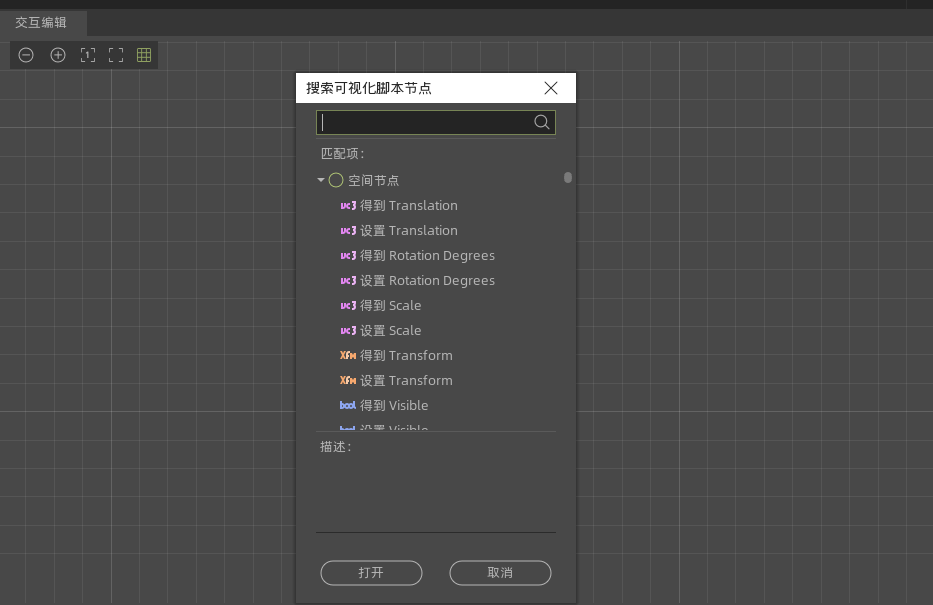This screenshot has height=605, width=933.
Task: Click the node list scrollbar thumb
Action: pyautogui.click(x=568, y=177)
